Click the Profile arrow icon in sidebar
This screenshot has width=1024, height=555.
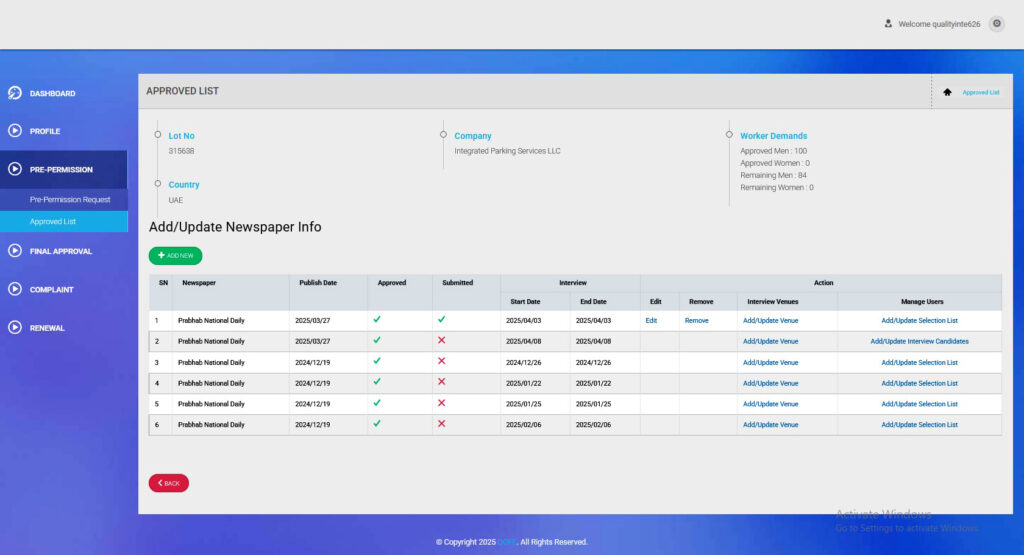[15, 131]
